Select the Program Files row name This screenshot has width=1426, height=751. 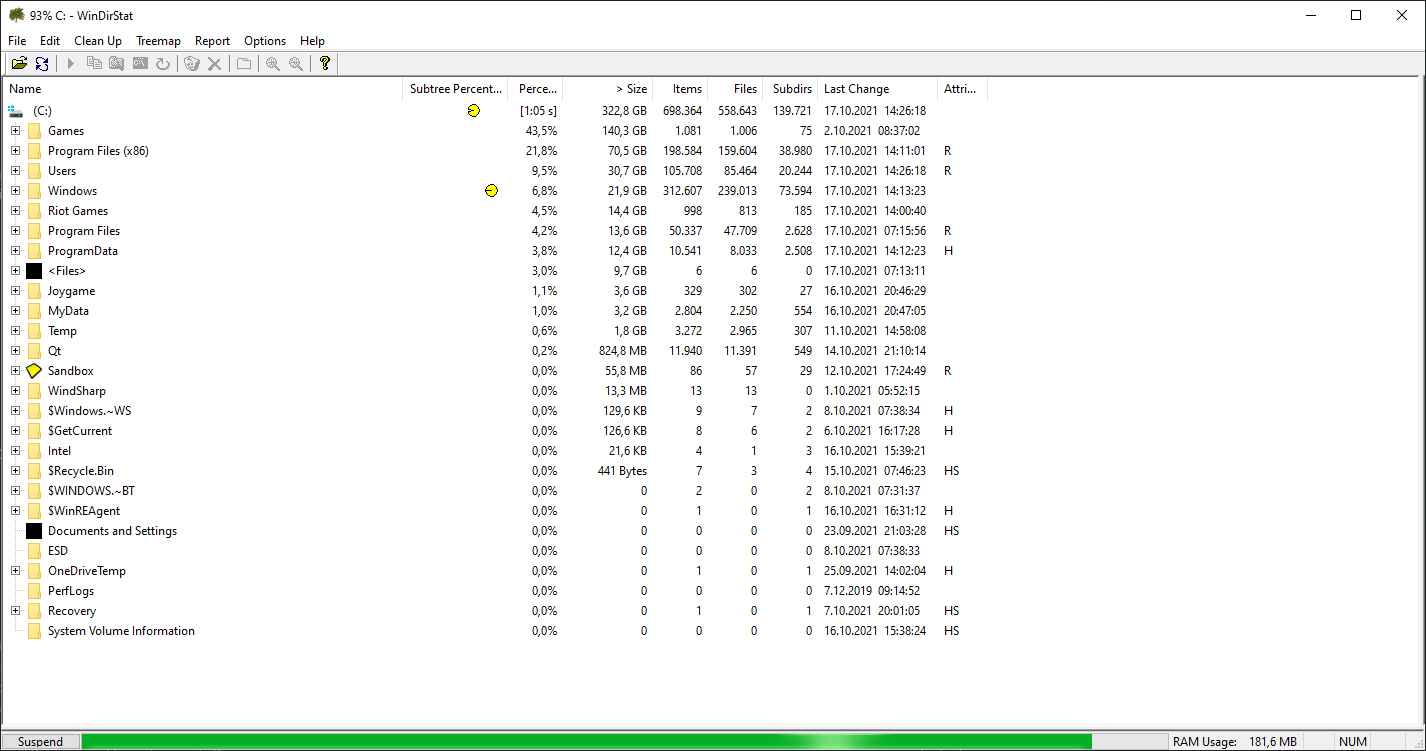click(84, 231)
